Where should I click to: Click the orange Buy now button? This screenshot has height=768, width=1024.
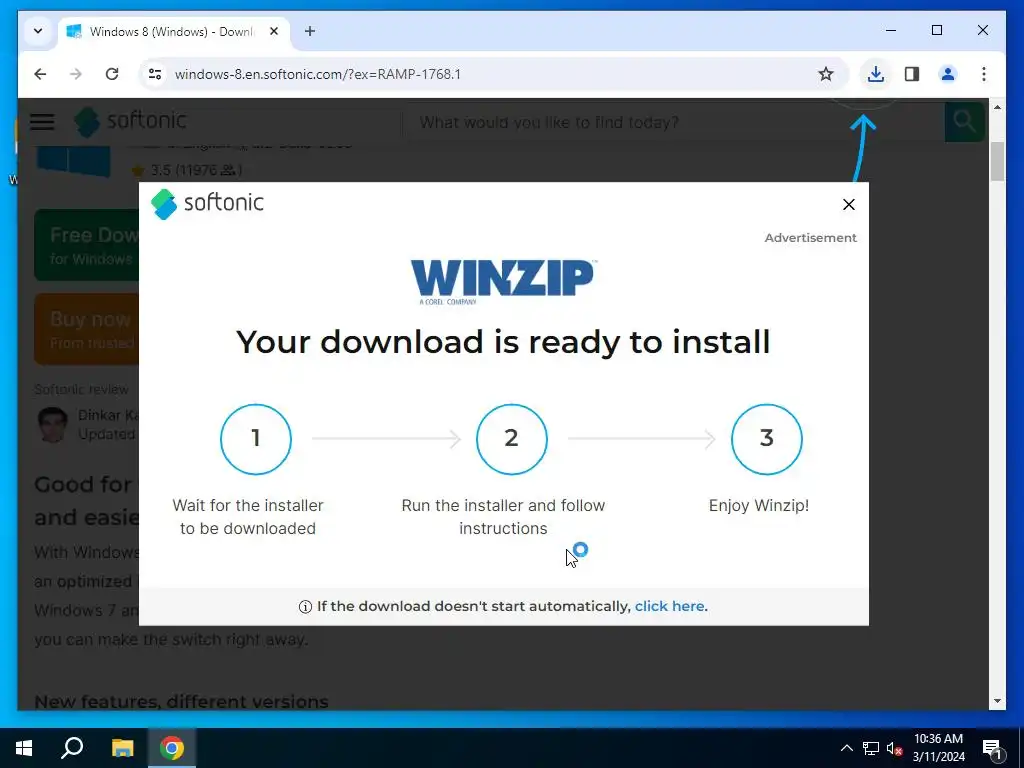[x=86, y=328]
